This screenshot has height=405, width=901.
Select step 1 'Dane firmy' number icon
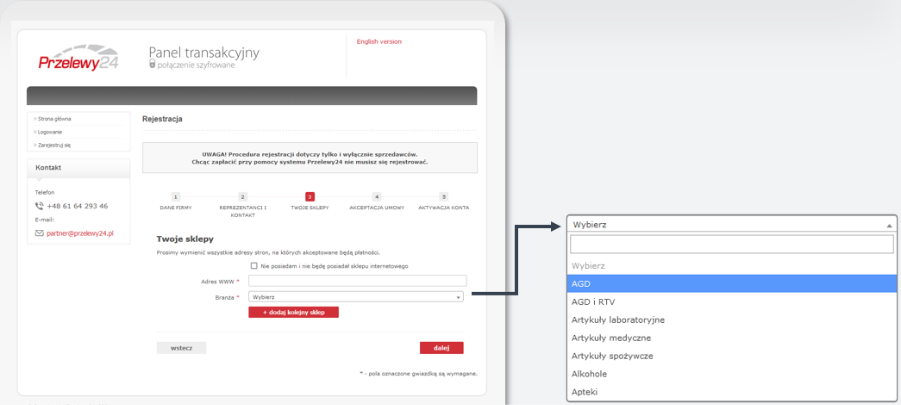pos(175,198)
